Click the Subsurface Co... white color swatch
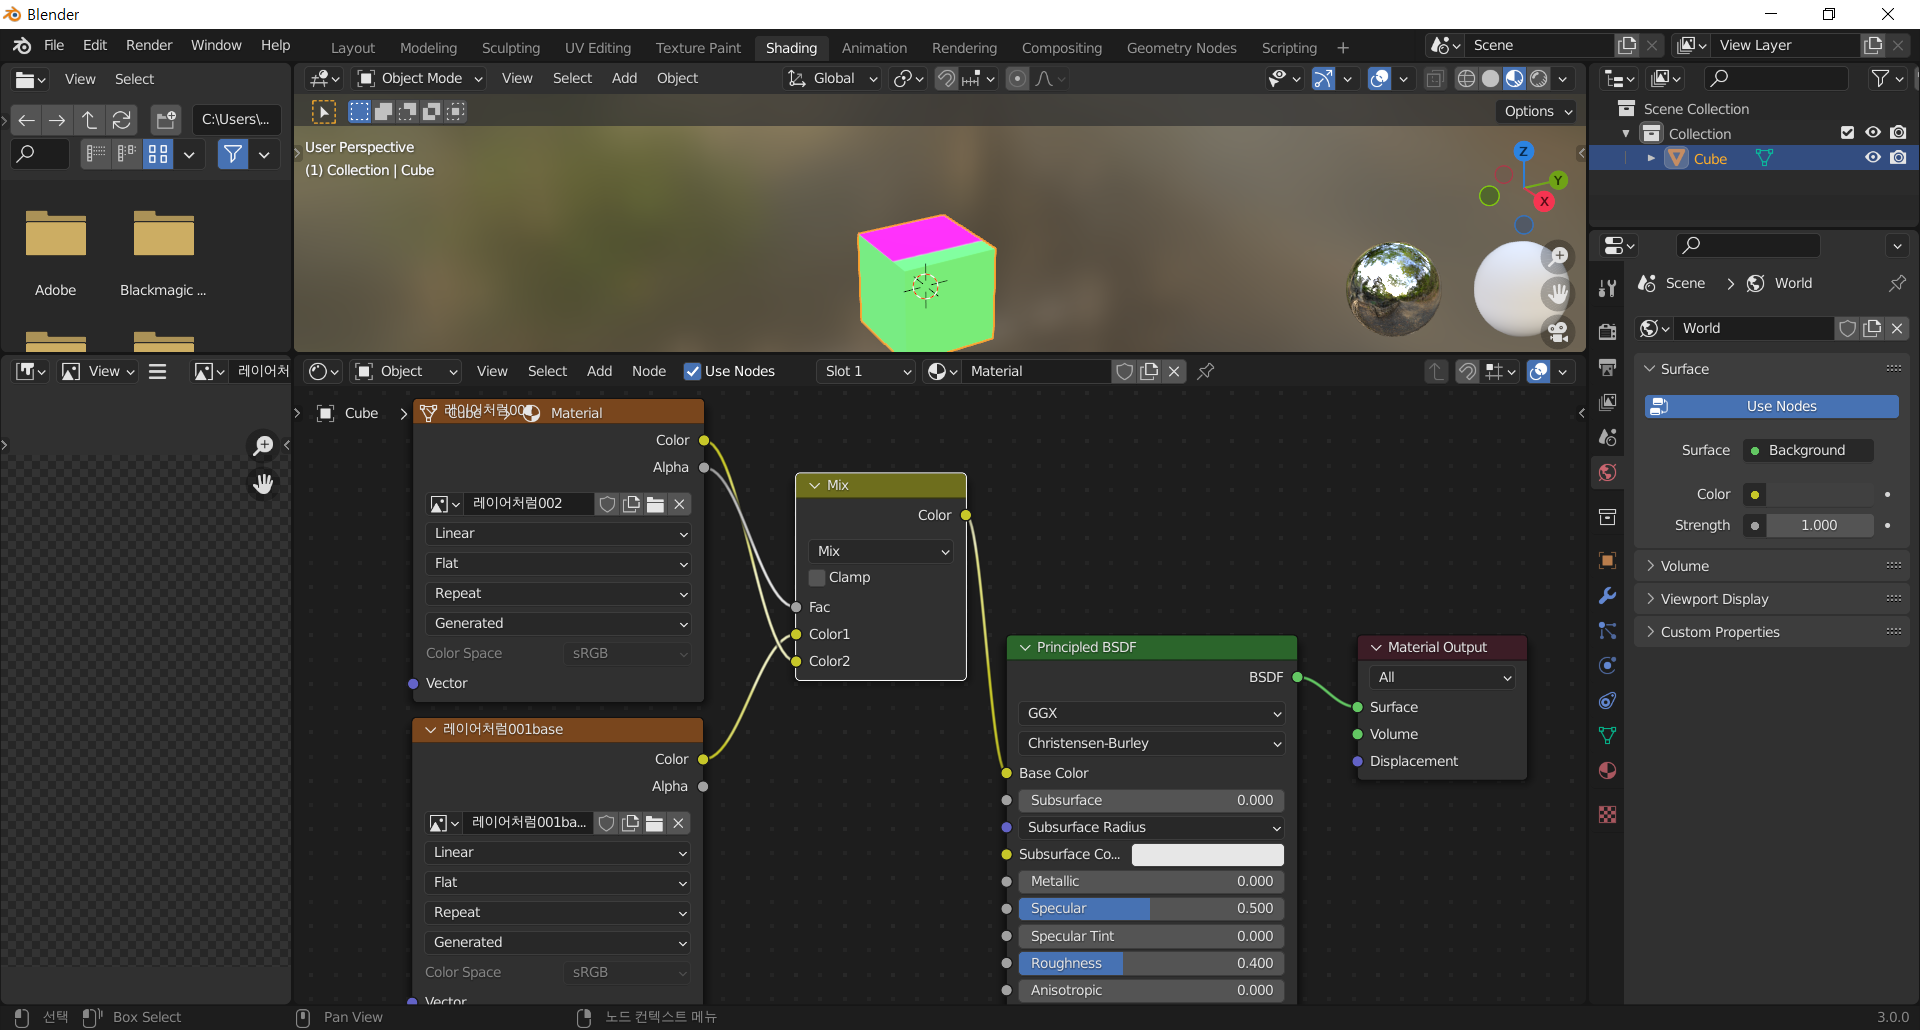Screen dimensions: 1920x1030 pos(1207,854)
